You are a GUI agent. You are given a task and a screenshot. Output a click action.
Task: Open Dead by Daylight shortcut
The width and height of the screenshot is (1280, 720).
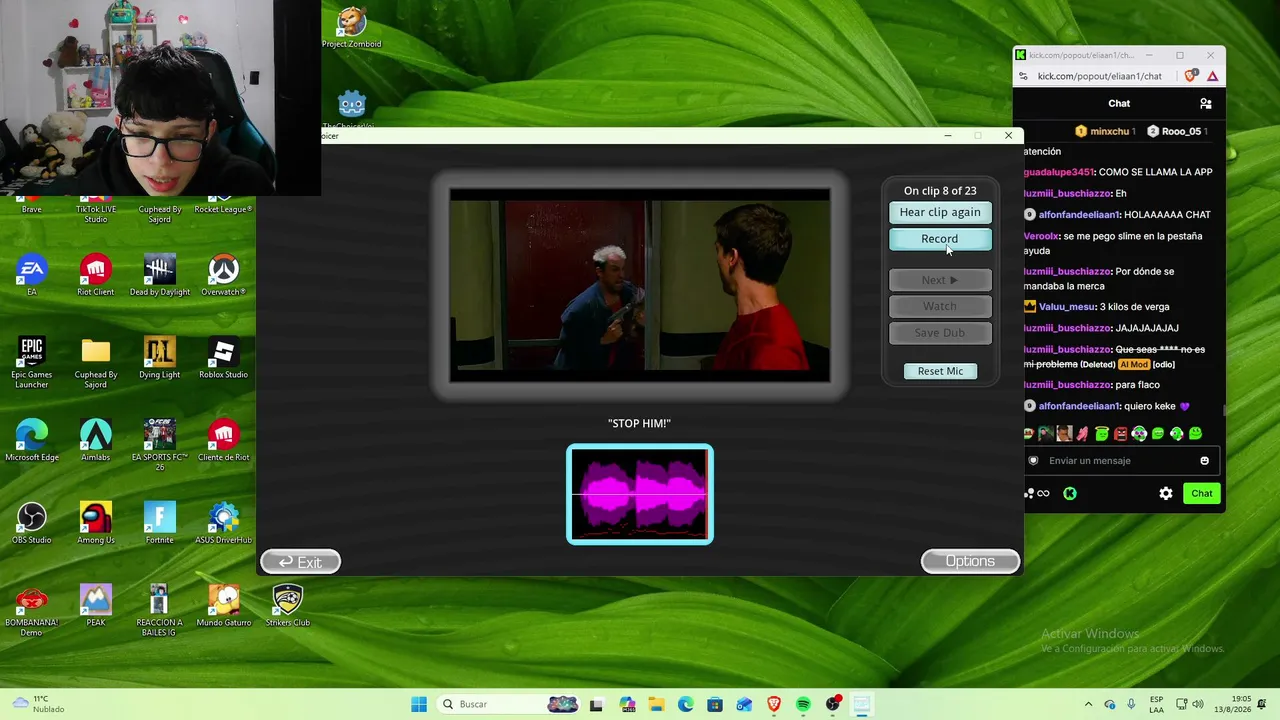click(159, 275)
